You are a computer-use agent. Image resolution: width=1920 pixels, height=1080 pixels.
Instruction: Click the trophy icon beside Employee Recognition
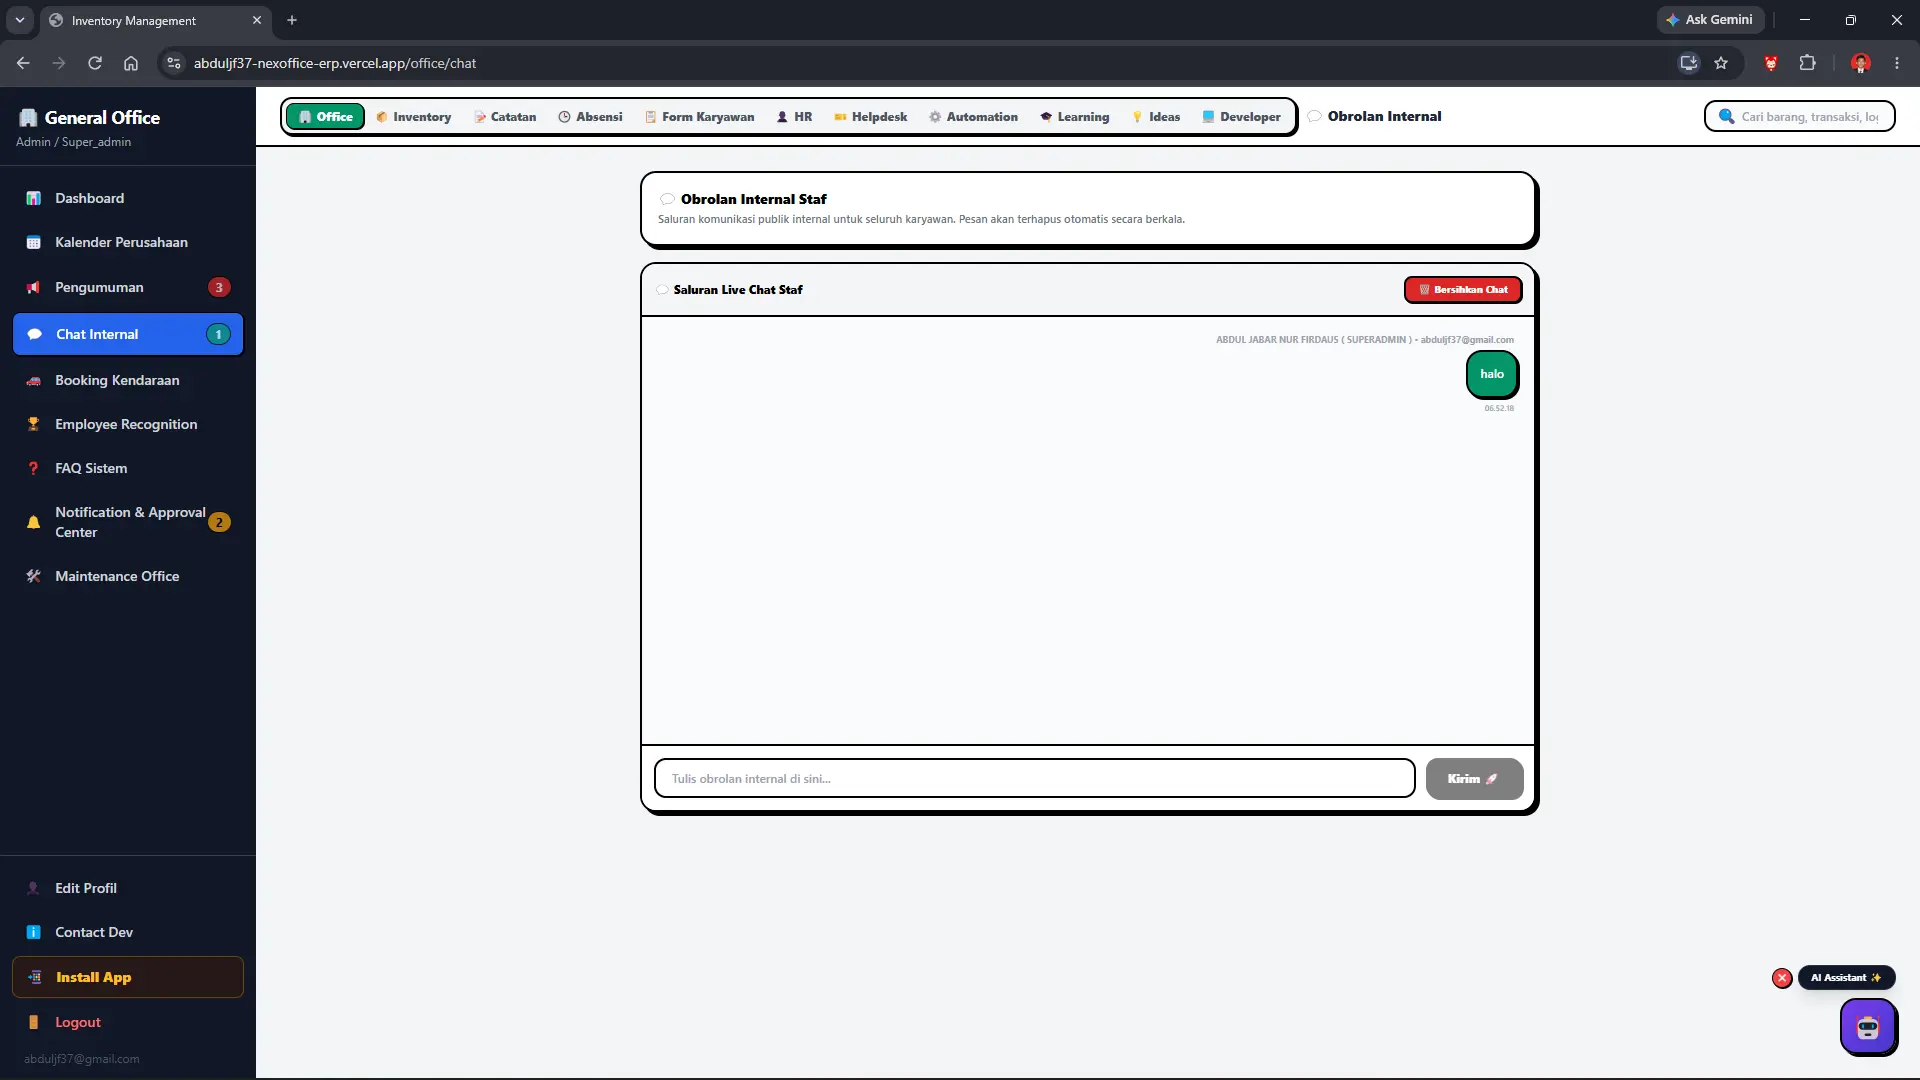click(33, 424)
